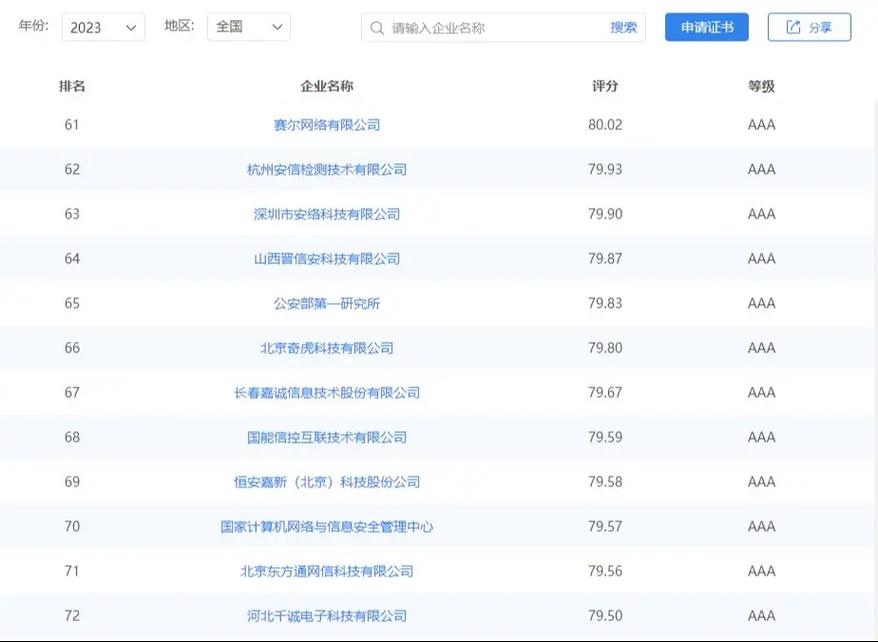Click the 企业名称 column header

coord(326,86)
